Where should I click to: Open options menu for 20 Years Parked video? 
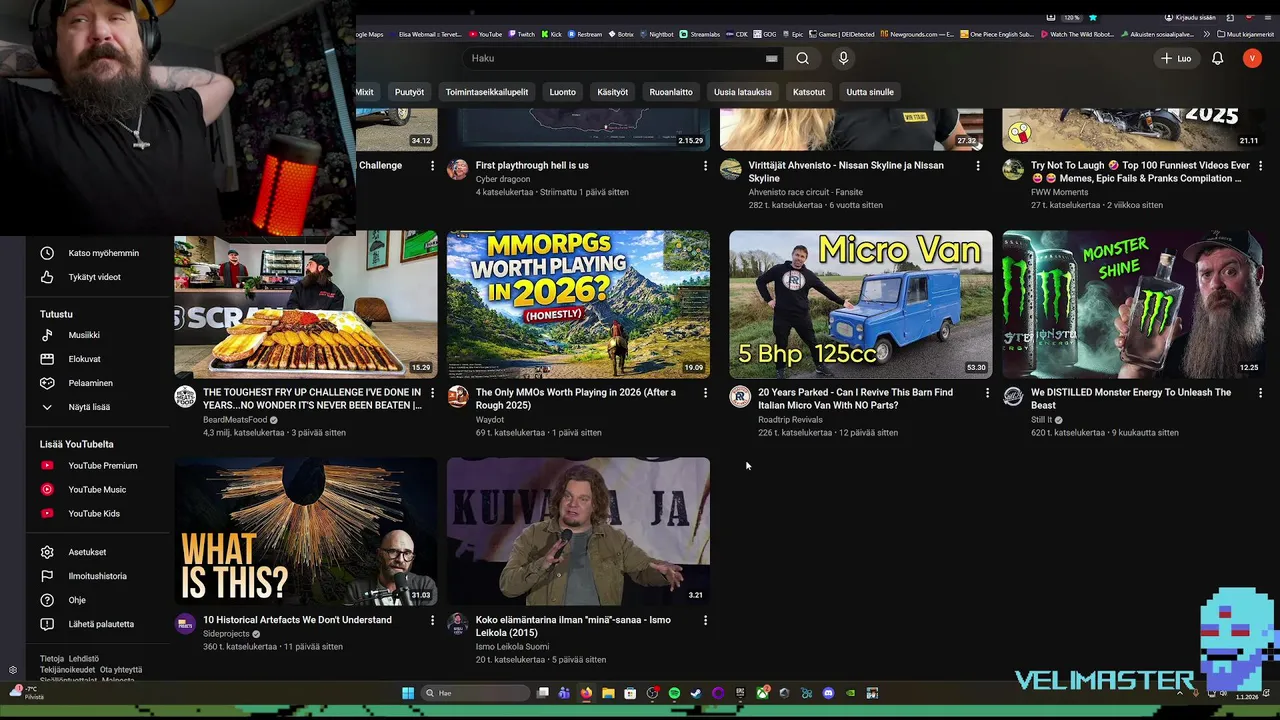point(987,393)
